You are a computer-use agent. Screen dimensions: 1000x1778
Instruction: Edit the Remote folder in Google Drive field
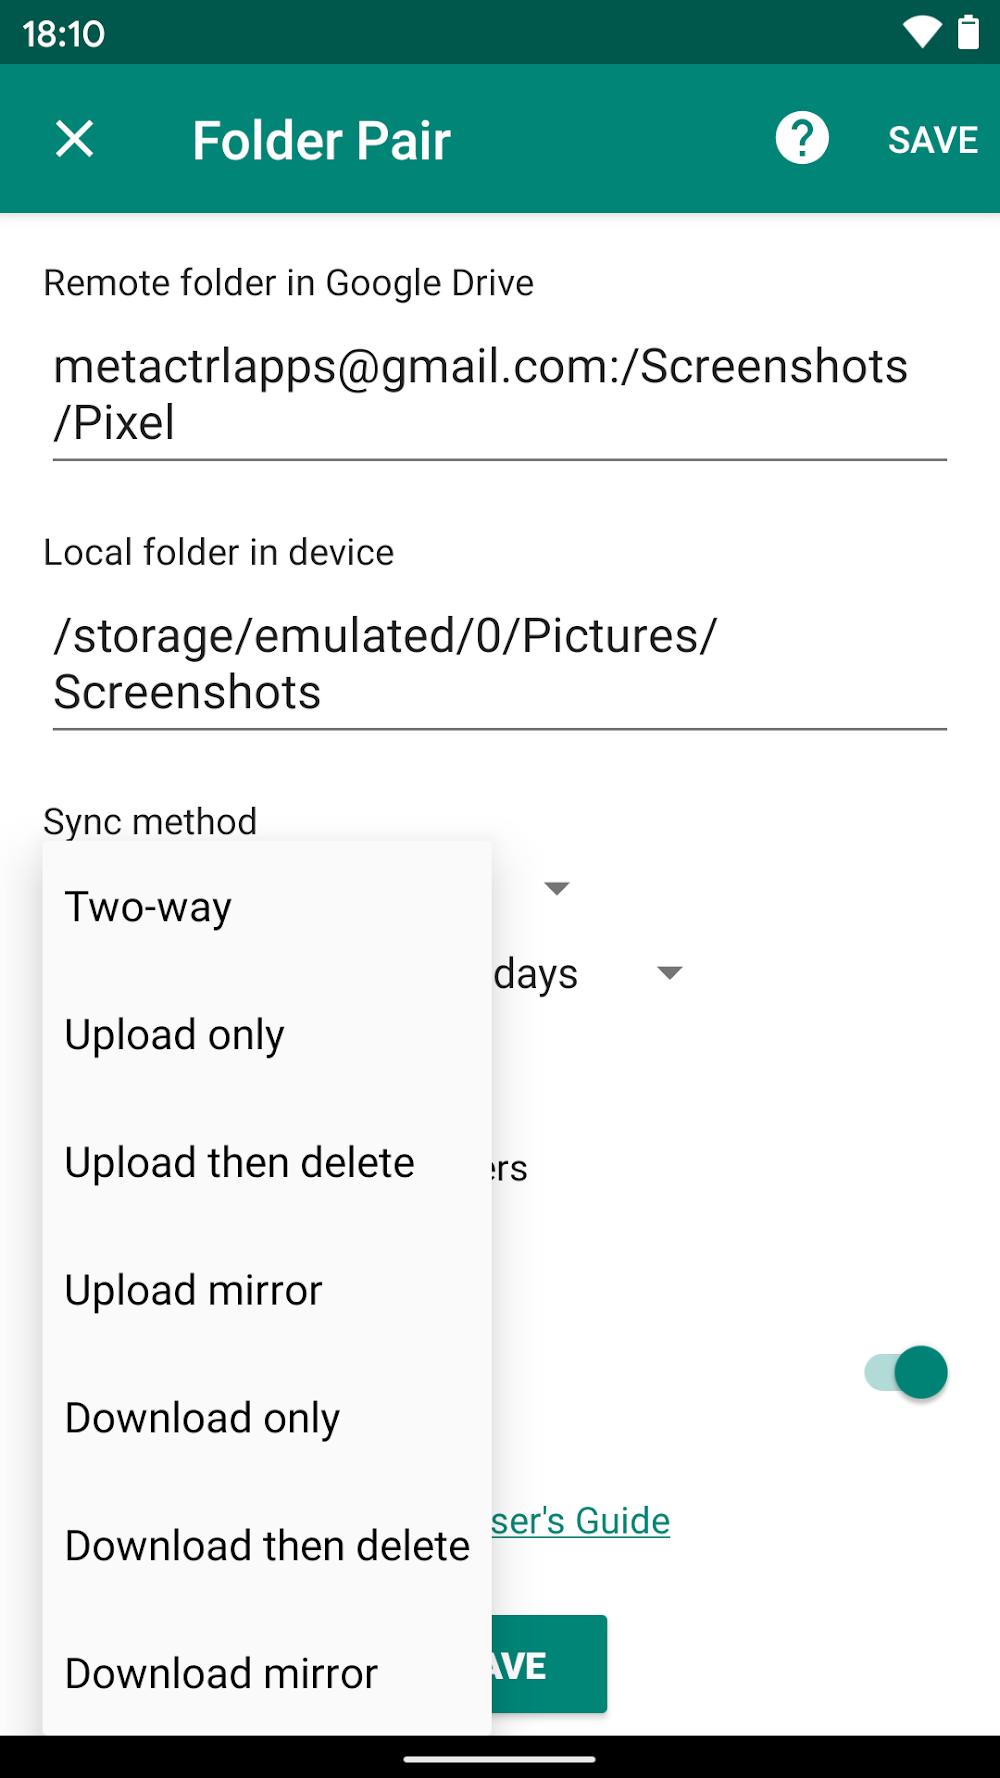click(499, 394)
